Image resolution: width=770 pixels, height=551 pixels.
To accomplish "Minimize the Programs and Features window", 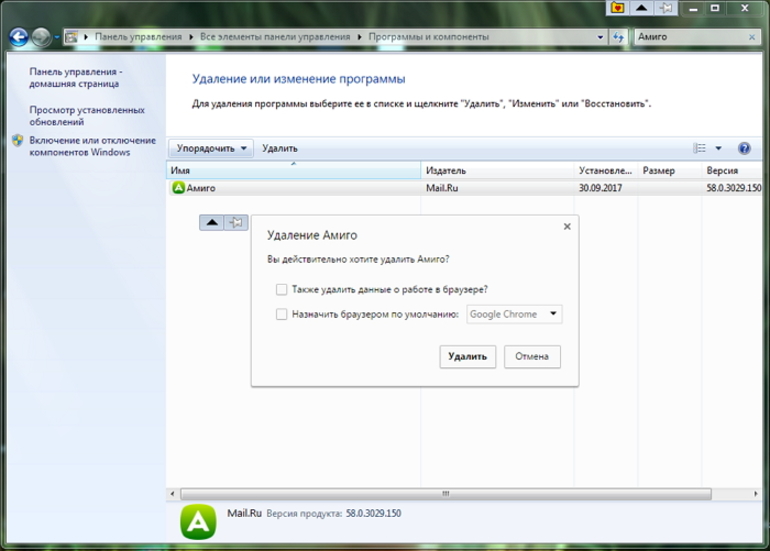I will tap(693, 8).
